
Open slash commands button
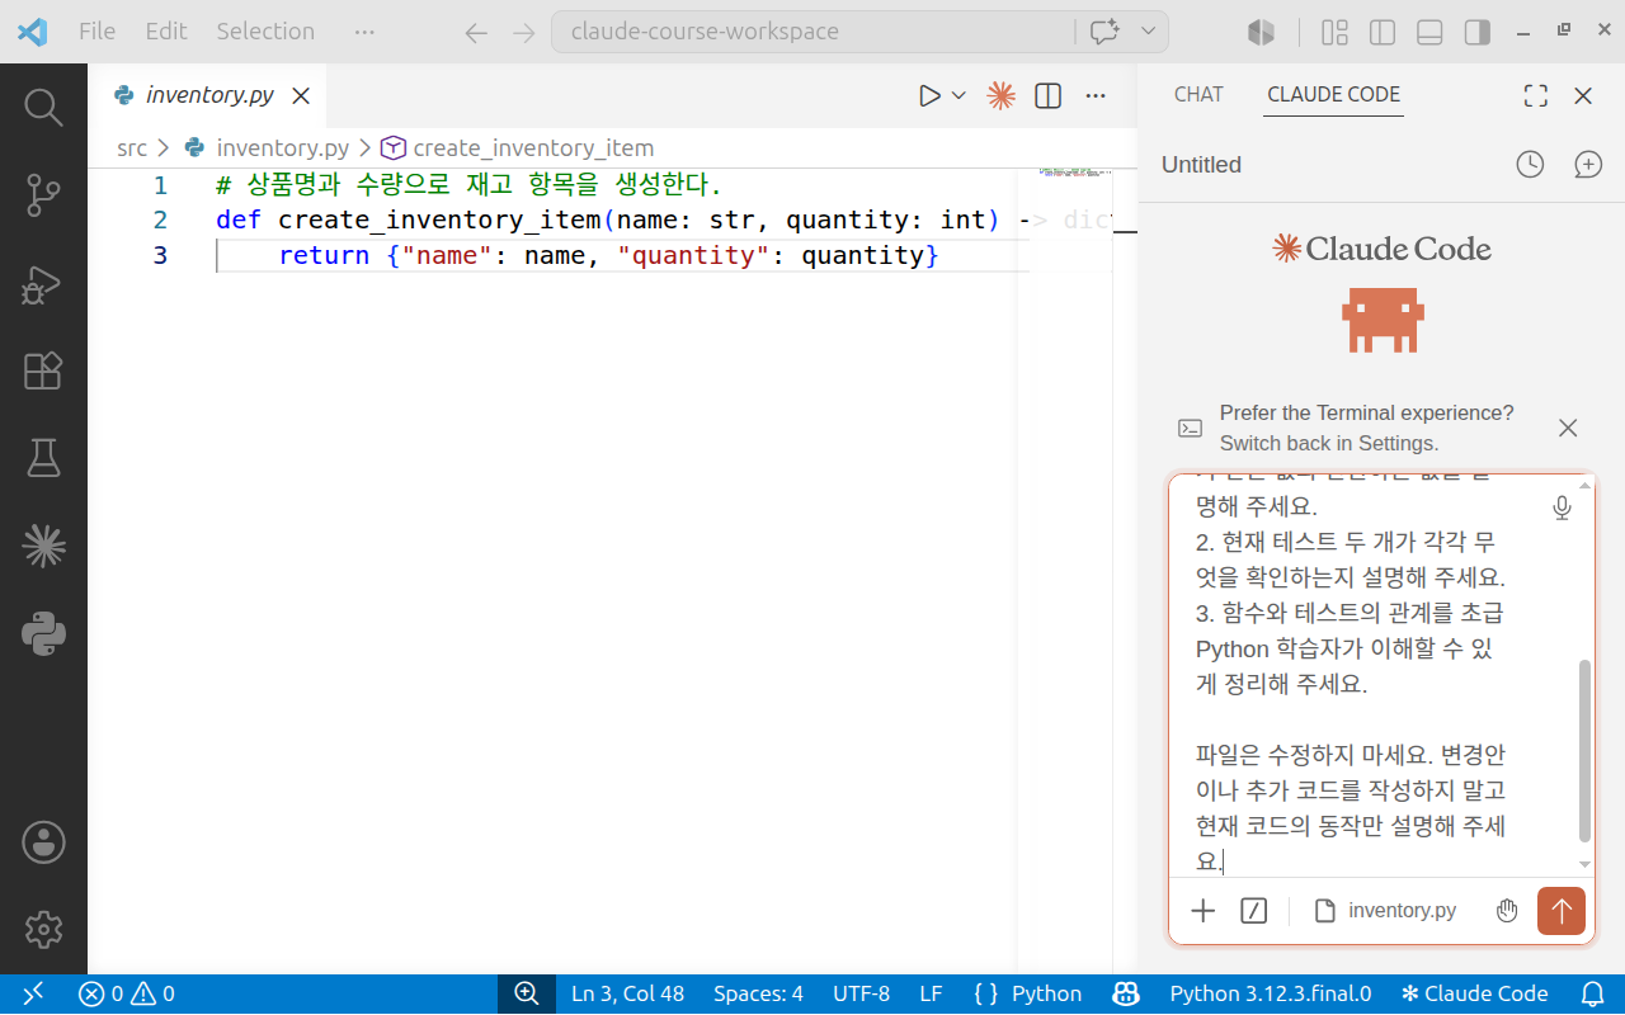(x=1254, y=911)
